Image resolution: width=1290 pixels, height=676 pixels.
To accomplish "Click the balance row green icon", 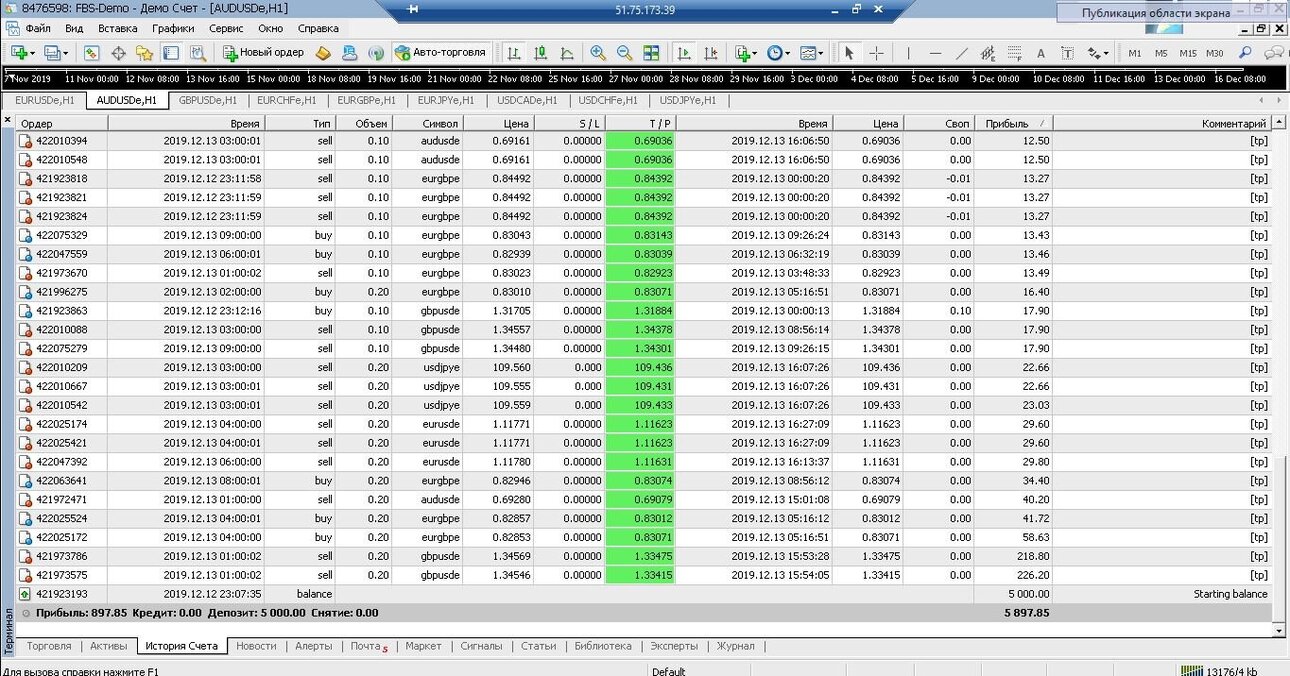I will pos(26,594).
